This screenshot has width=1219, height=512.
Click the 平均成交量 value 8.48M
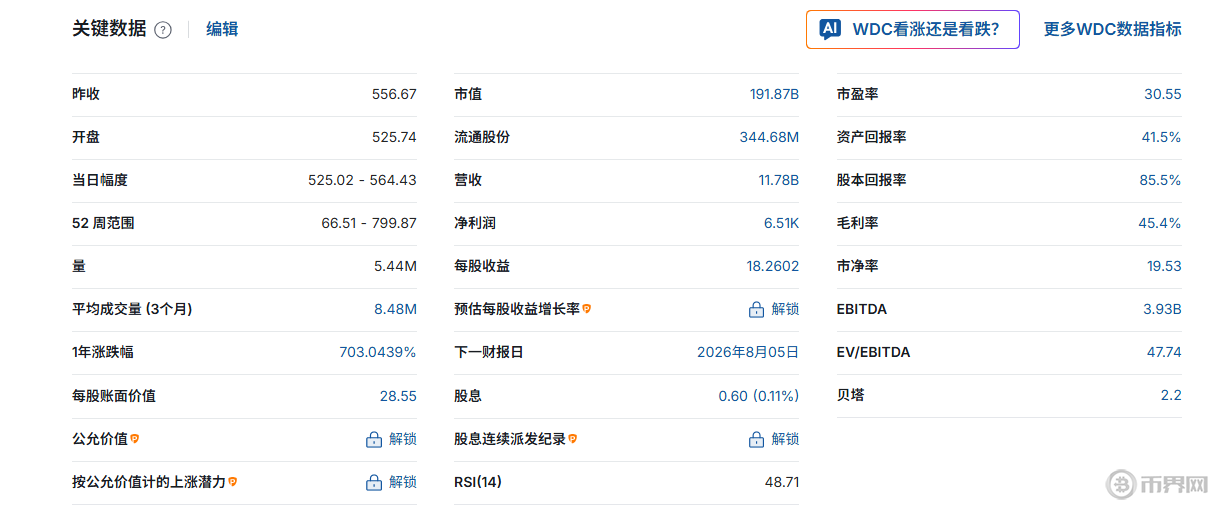click(x=395, y=309)
